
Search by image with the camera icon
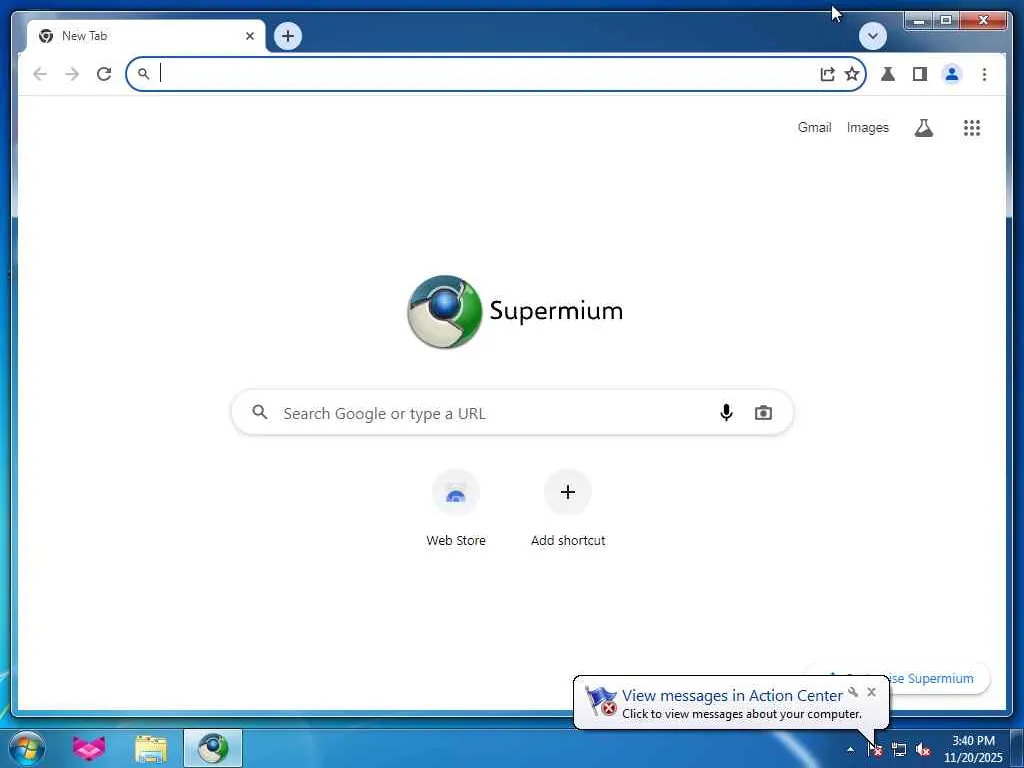click(x=763, y=413)
